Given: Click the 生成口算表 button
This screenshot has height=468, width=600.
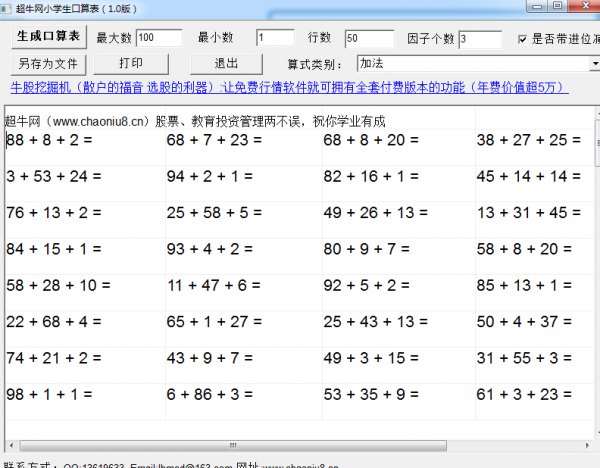Looking at the screenshot, I should pyautogui.click(x=49, y=37).
